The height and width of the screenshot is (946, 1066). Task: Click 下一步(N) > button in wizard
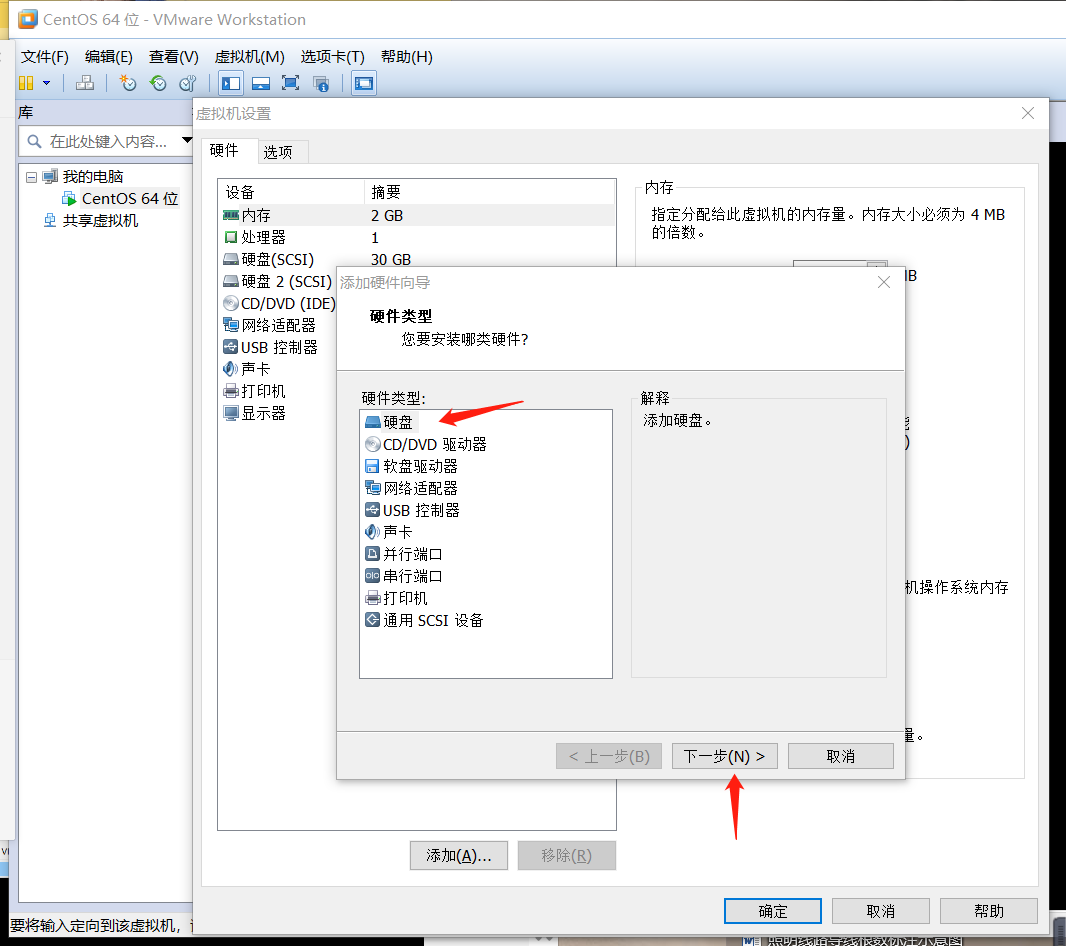(x=724, y=756)
